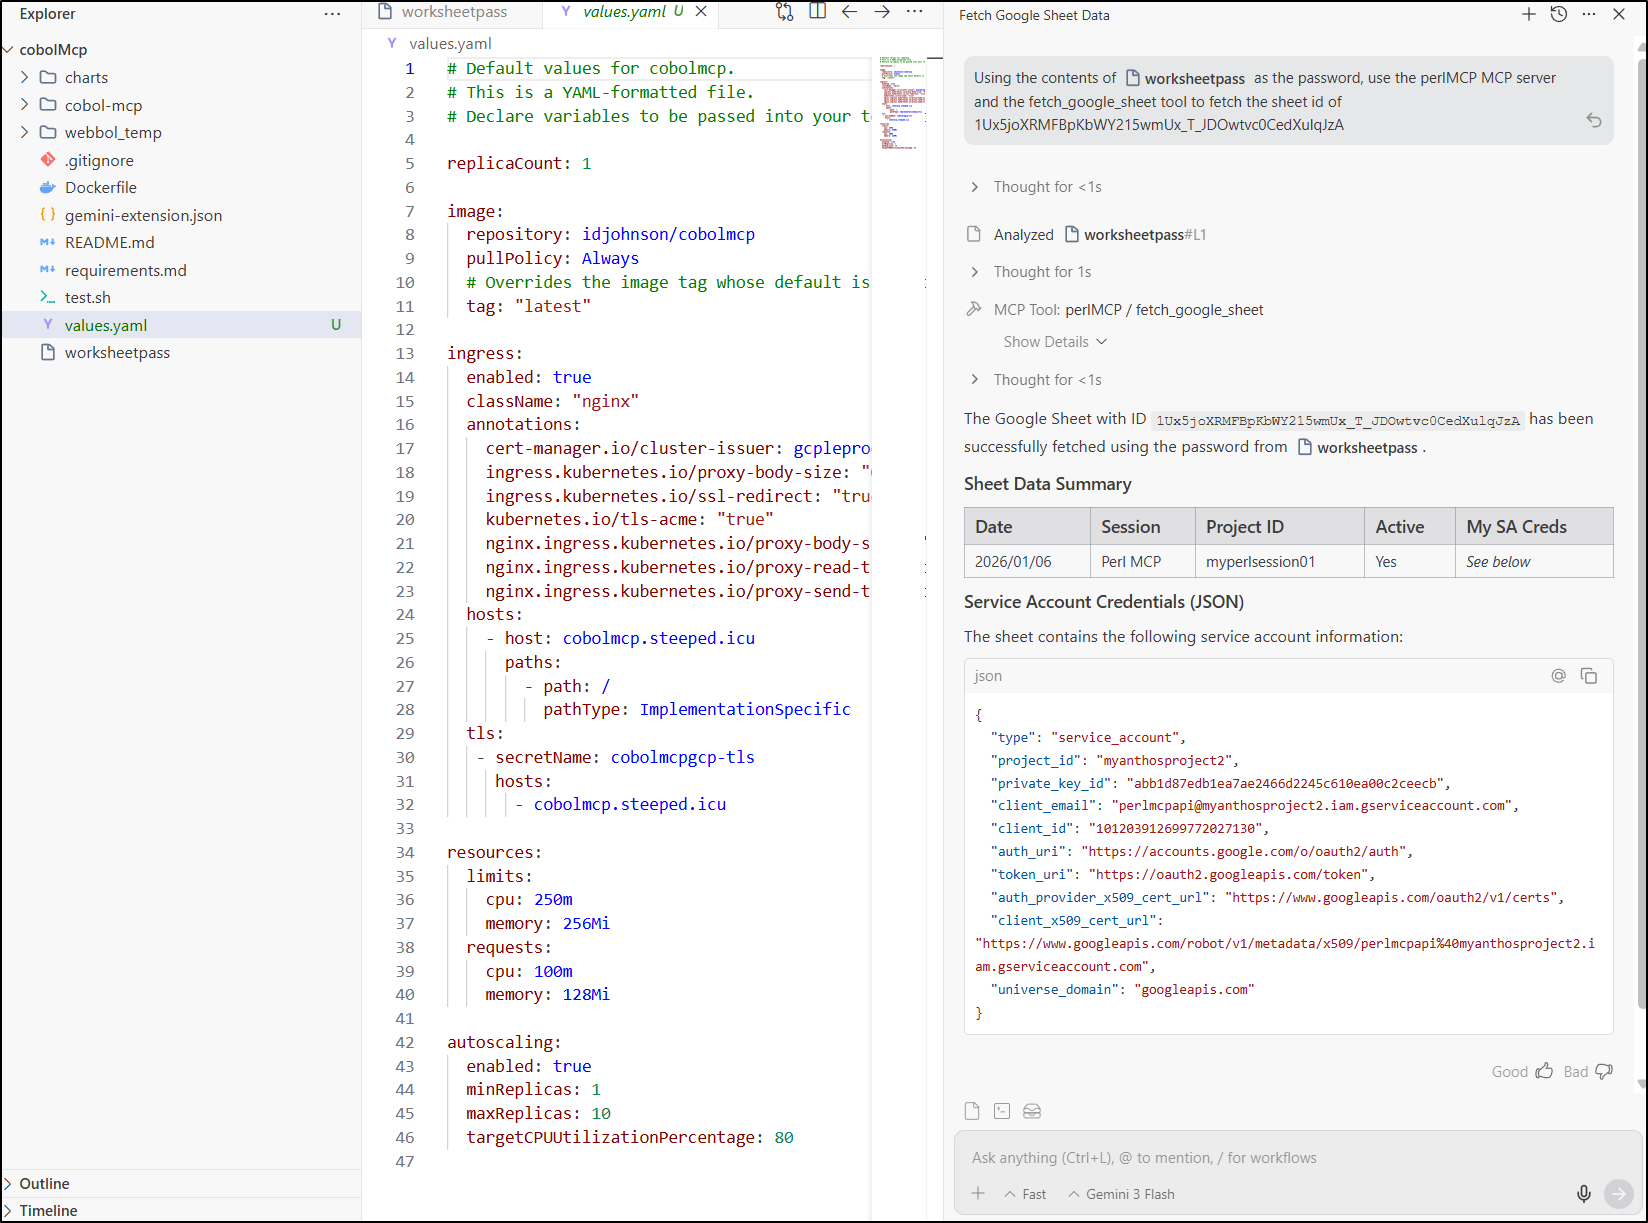
Task: Expand the charts folder in Explorer
Action: (x=86, y=78)
